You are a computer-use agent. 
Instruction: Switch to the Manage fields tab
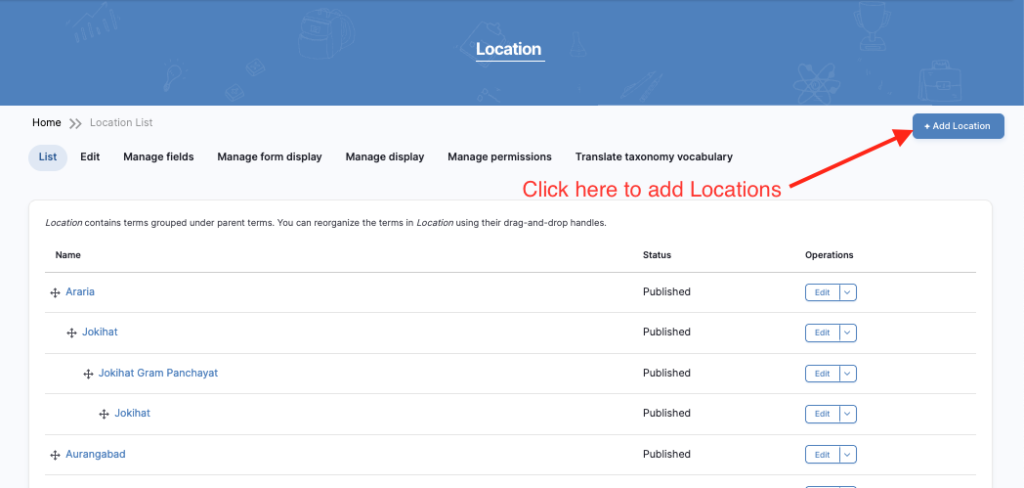158,157
